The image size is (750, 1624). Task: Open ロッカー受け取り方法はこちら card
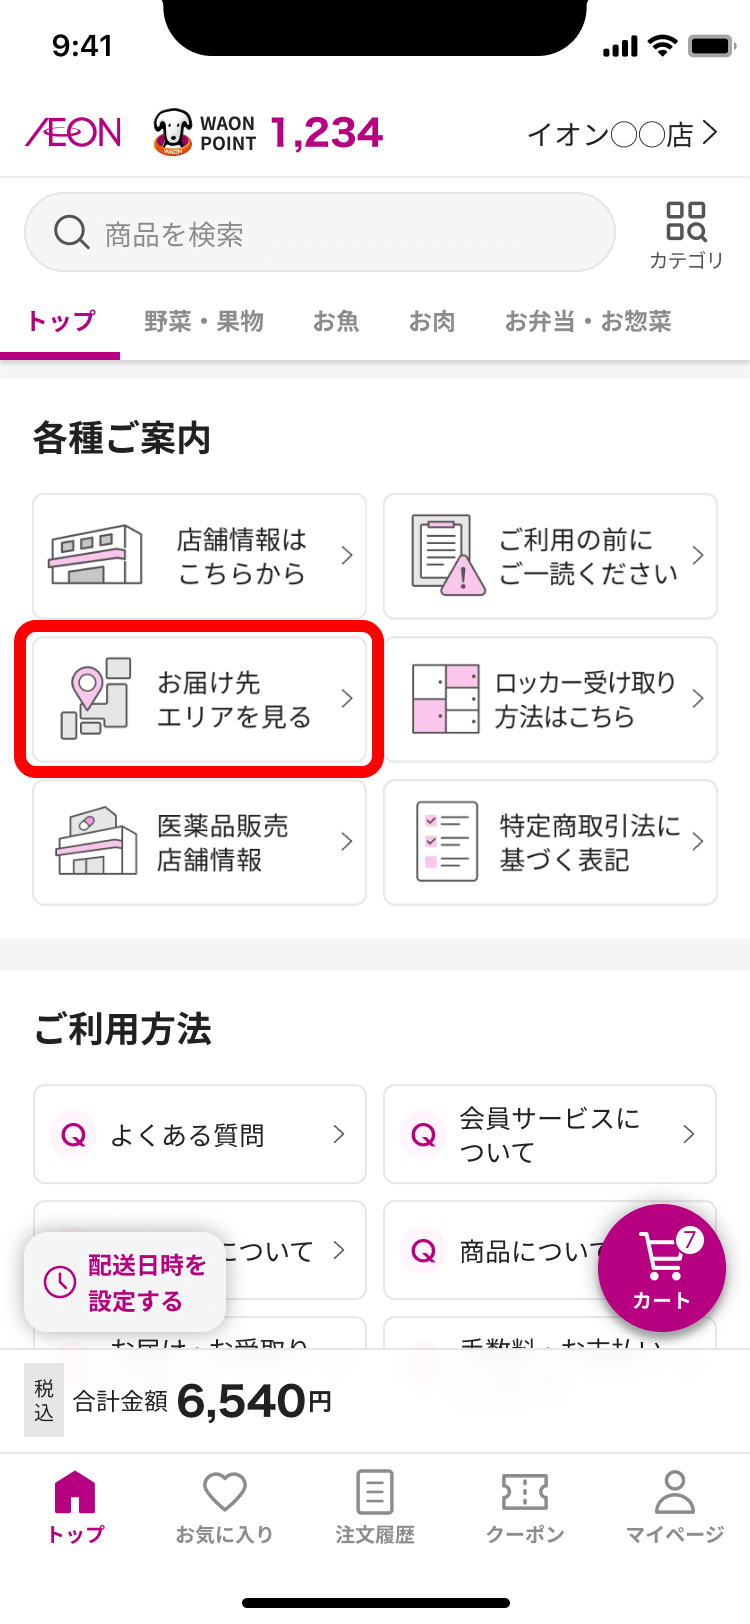tap(551, 699)
